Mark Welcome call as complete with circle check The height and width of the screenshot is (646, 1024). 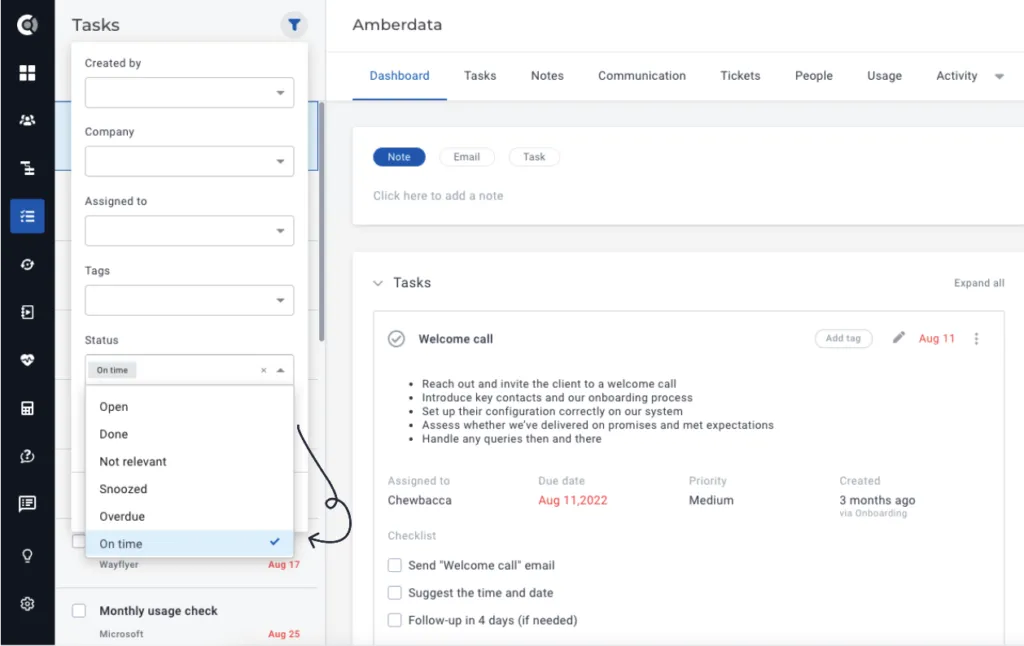pos(396,338)
